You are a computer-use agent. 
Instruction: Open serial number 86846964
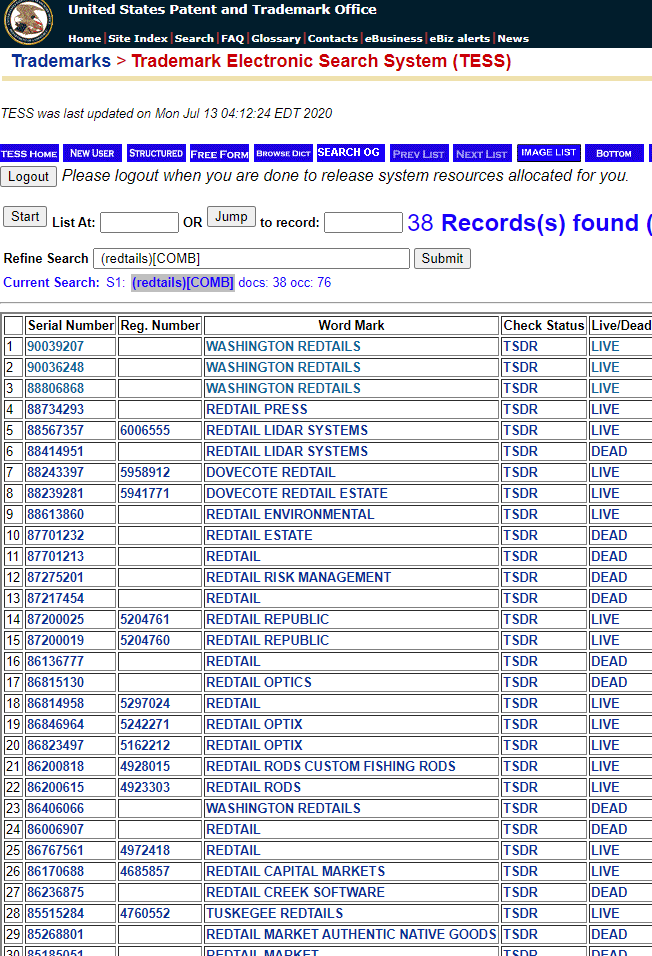tap(56, 724)
